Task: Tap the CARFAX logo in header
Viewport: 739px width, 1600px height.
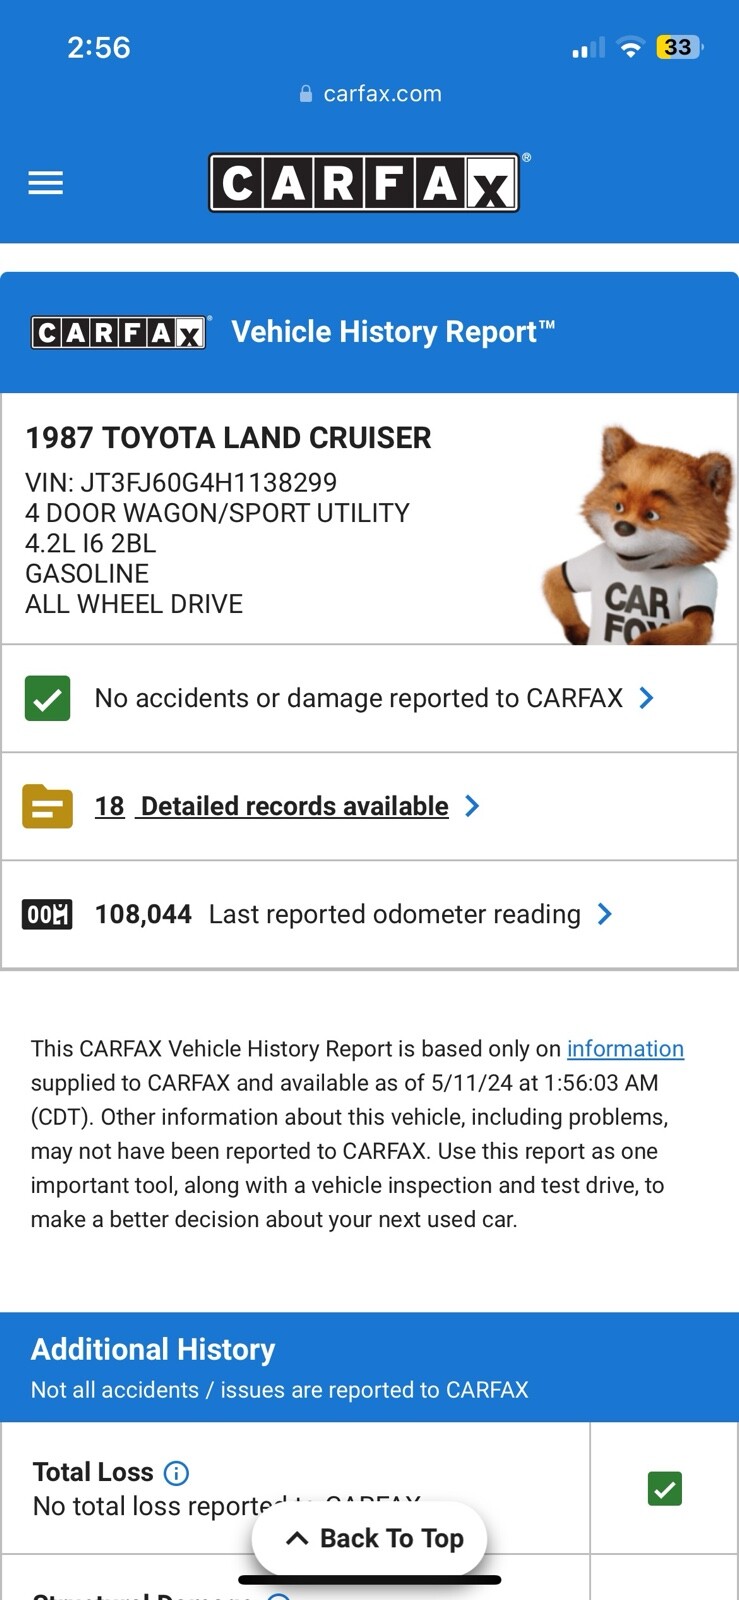Action: (364, 183)
